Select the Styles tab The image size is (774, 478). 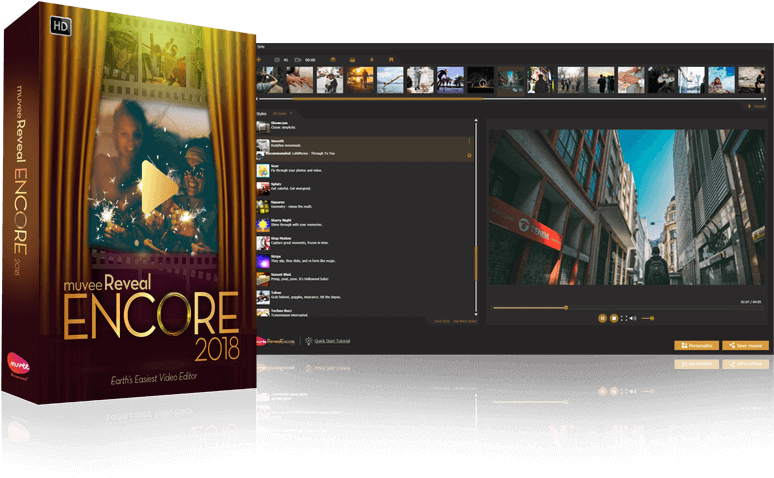pyautogui.click(x=261, y=114)
